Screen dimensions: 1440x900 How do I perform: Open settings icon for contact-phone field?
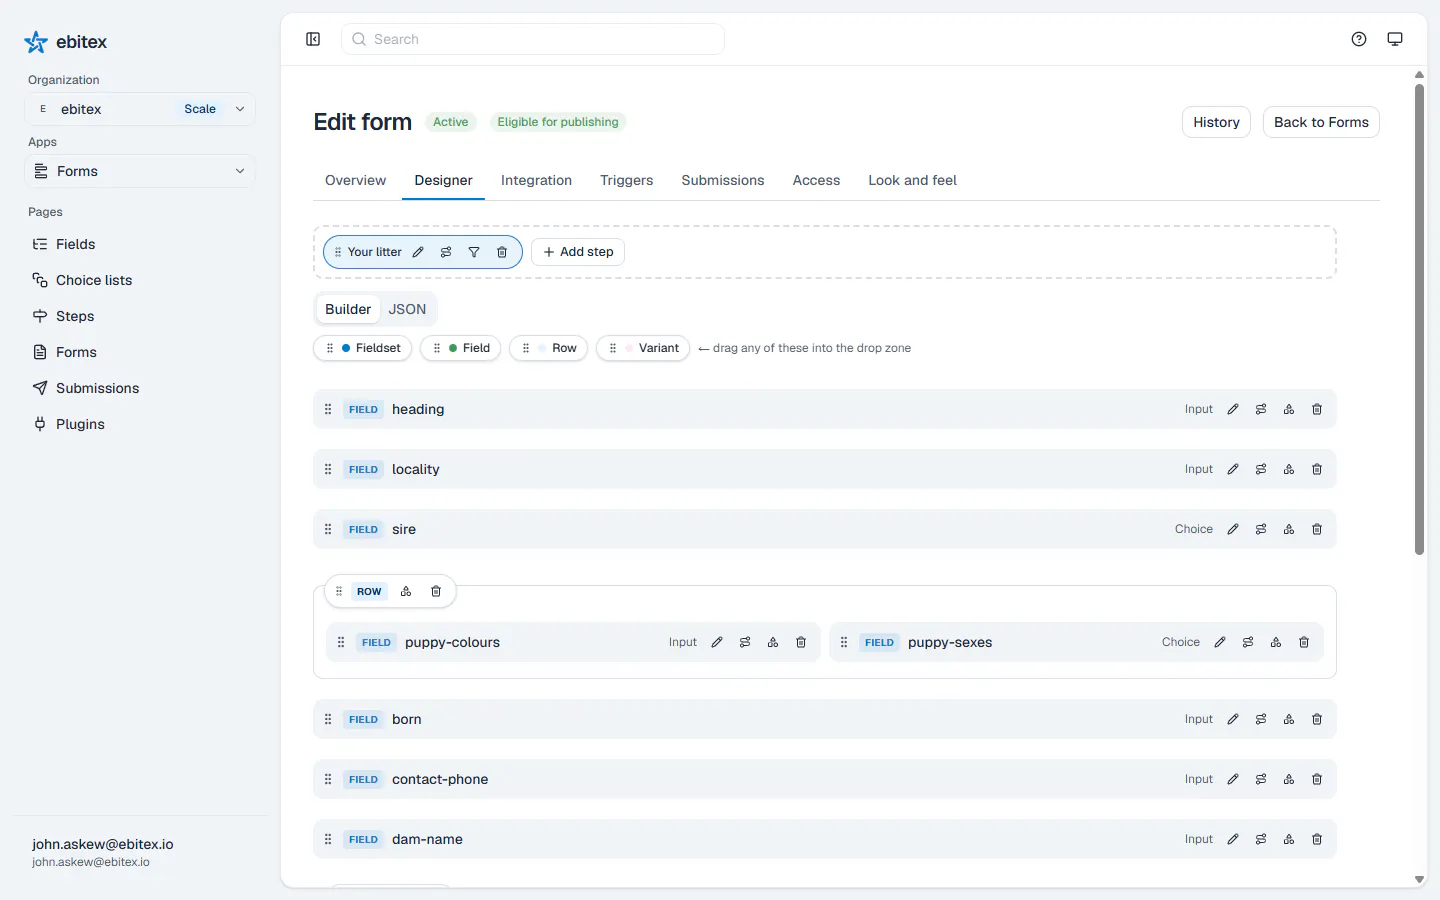tap(1261, 779)
